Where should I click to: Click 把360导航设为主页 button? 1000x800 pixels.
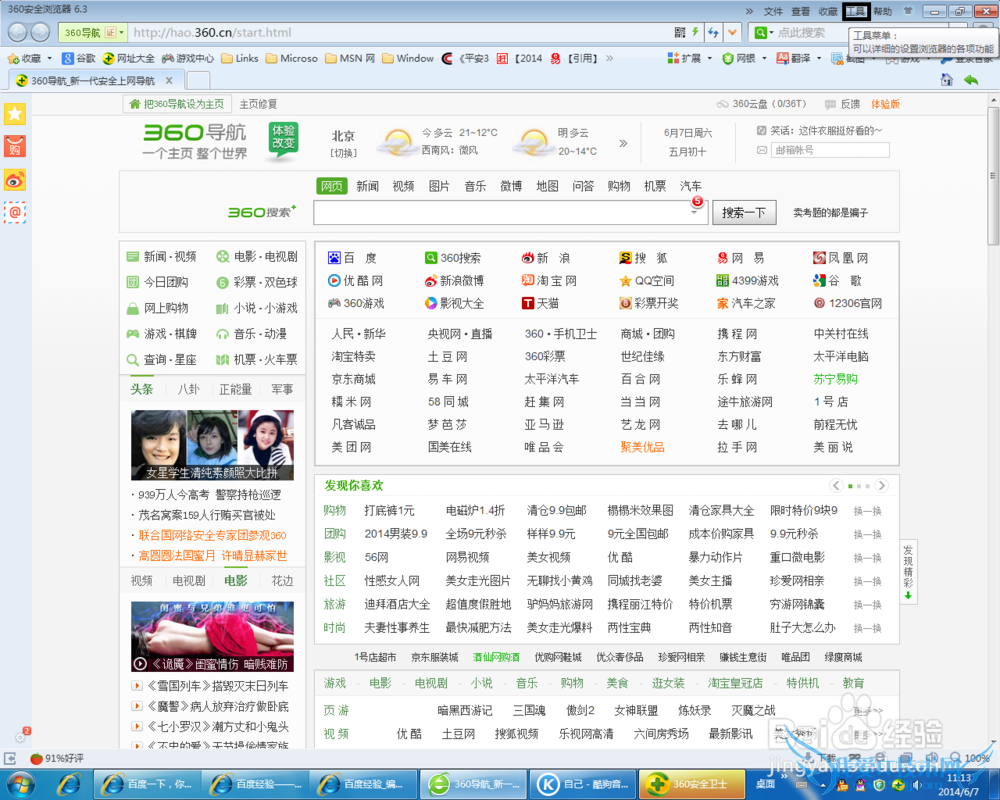click(x=177, y=104)
